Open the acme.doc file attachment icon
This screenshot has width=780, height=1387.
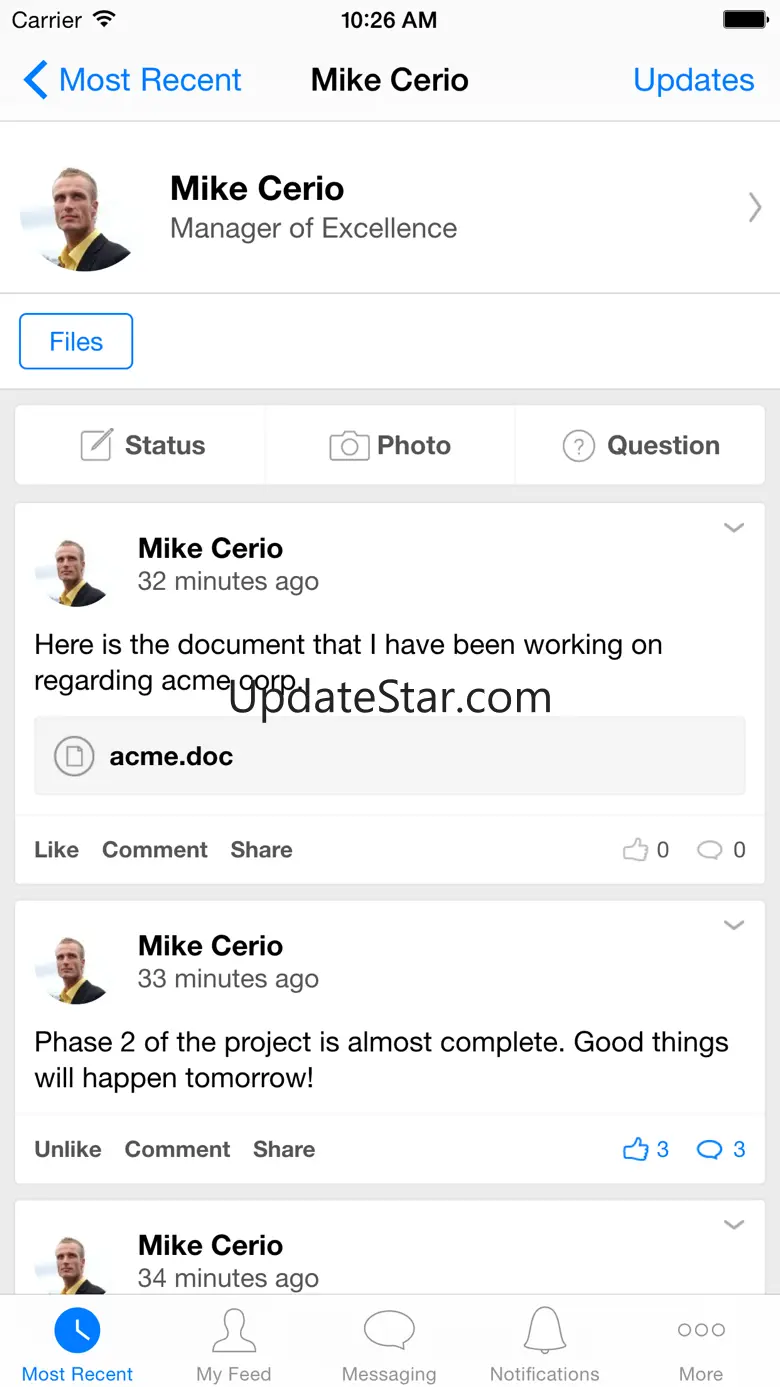pos(74,756)
